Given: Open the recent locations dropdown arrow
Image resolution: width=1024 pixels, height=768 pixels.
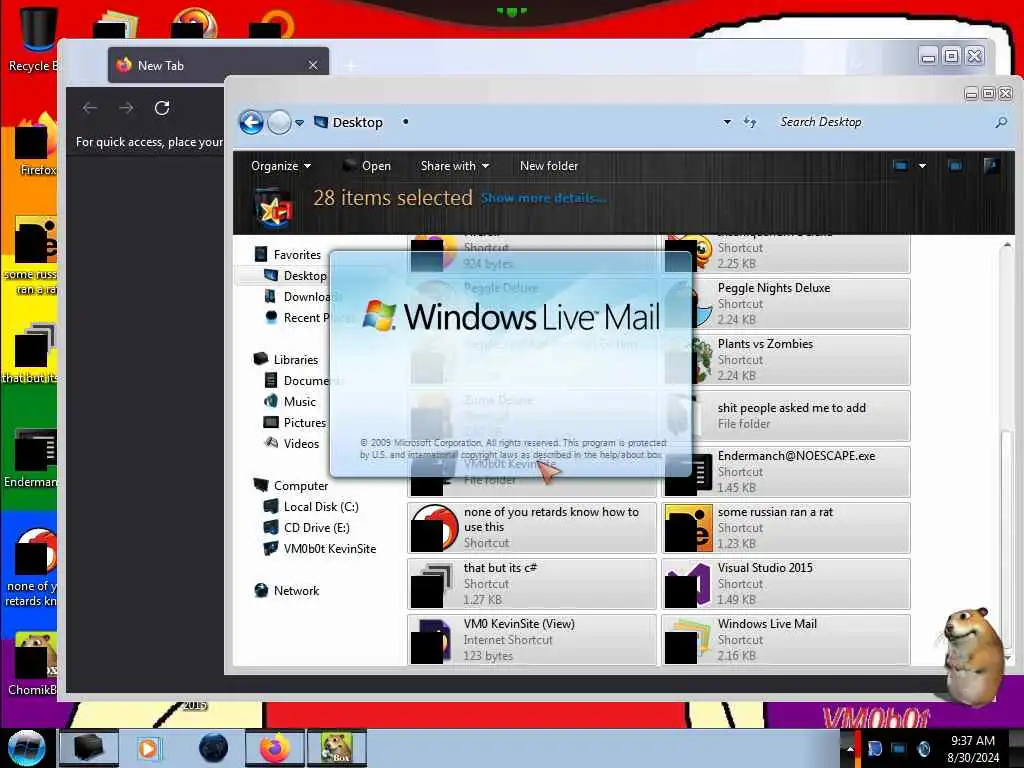Looking at the screenshot, I should pos(299,123).
